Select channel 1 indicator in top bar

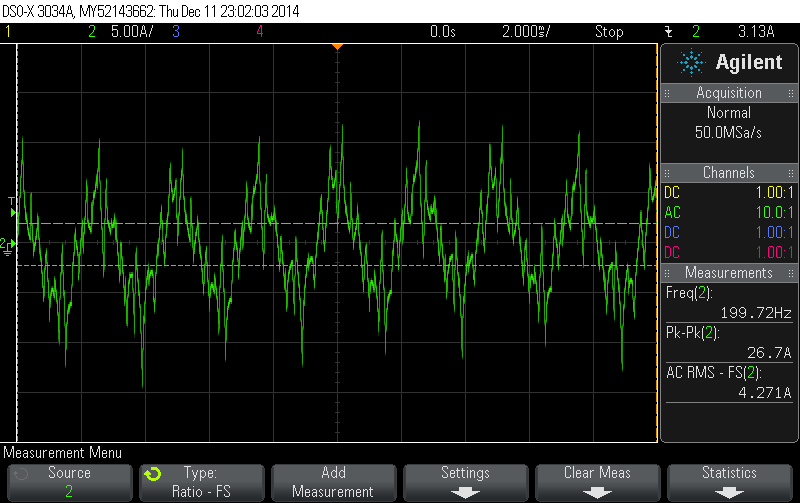[9, 32]
